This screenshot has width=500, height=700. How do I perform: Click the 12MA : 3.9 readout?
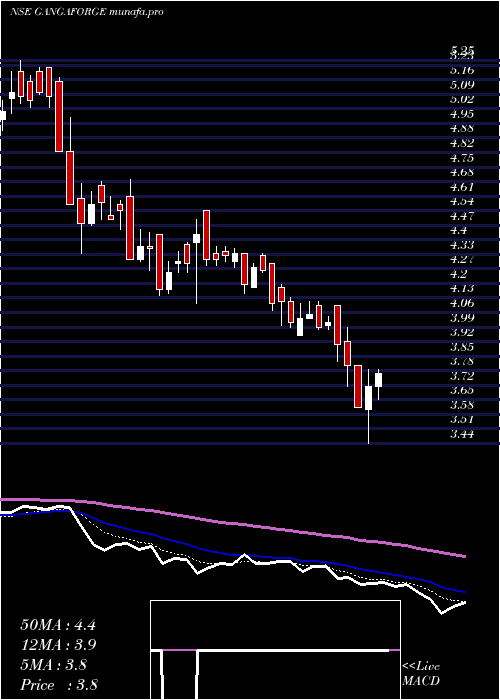59,645
